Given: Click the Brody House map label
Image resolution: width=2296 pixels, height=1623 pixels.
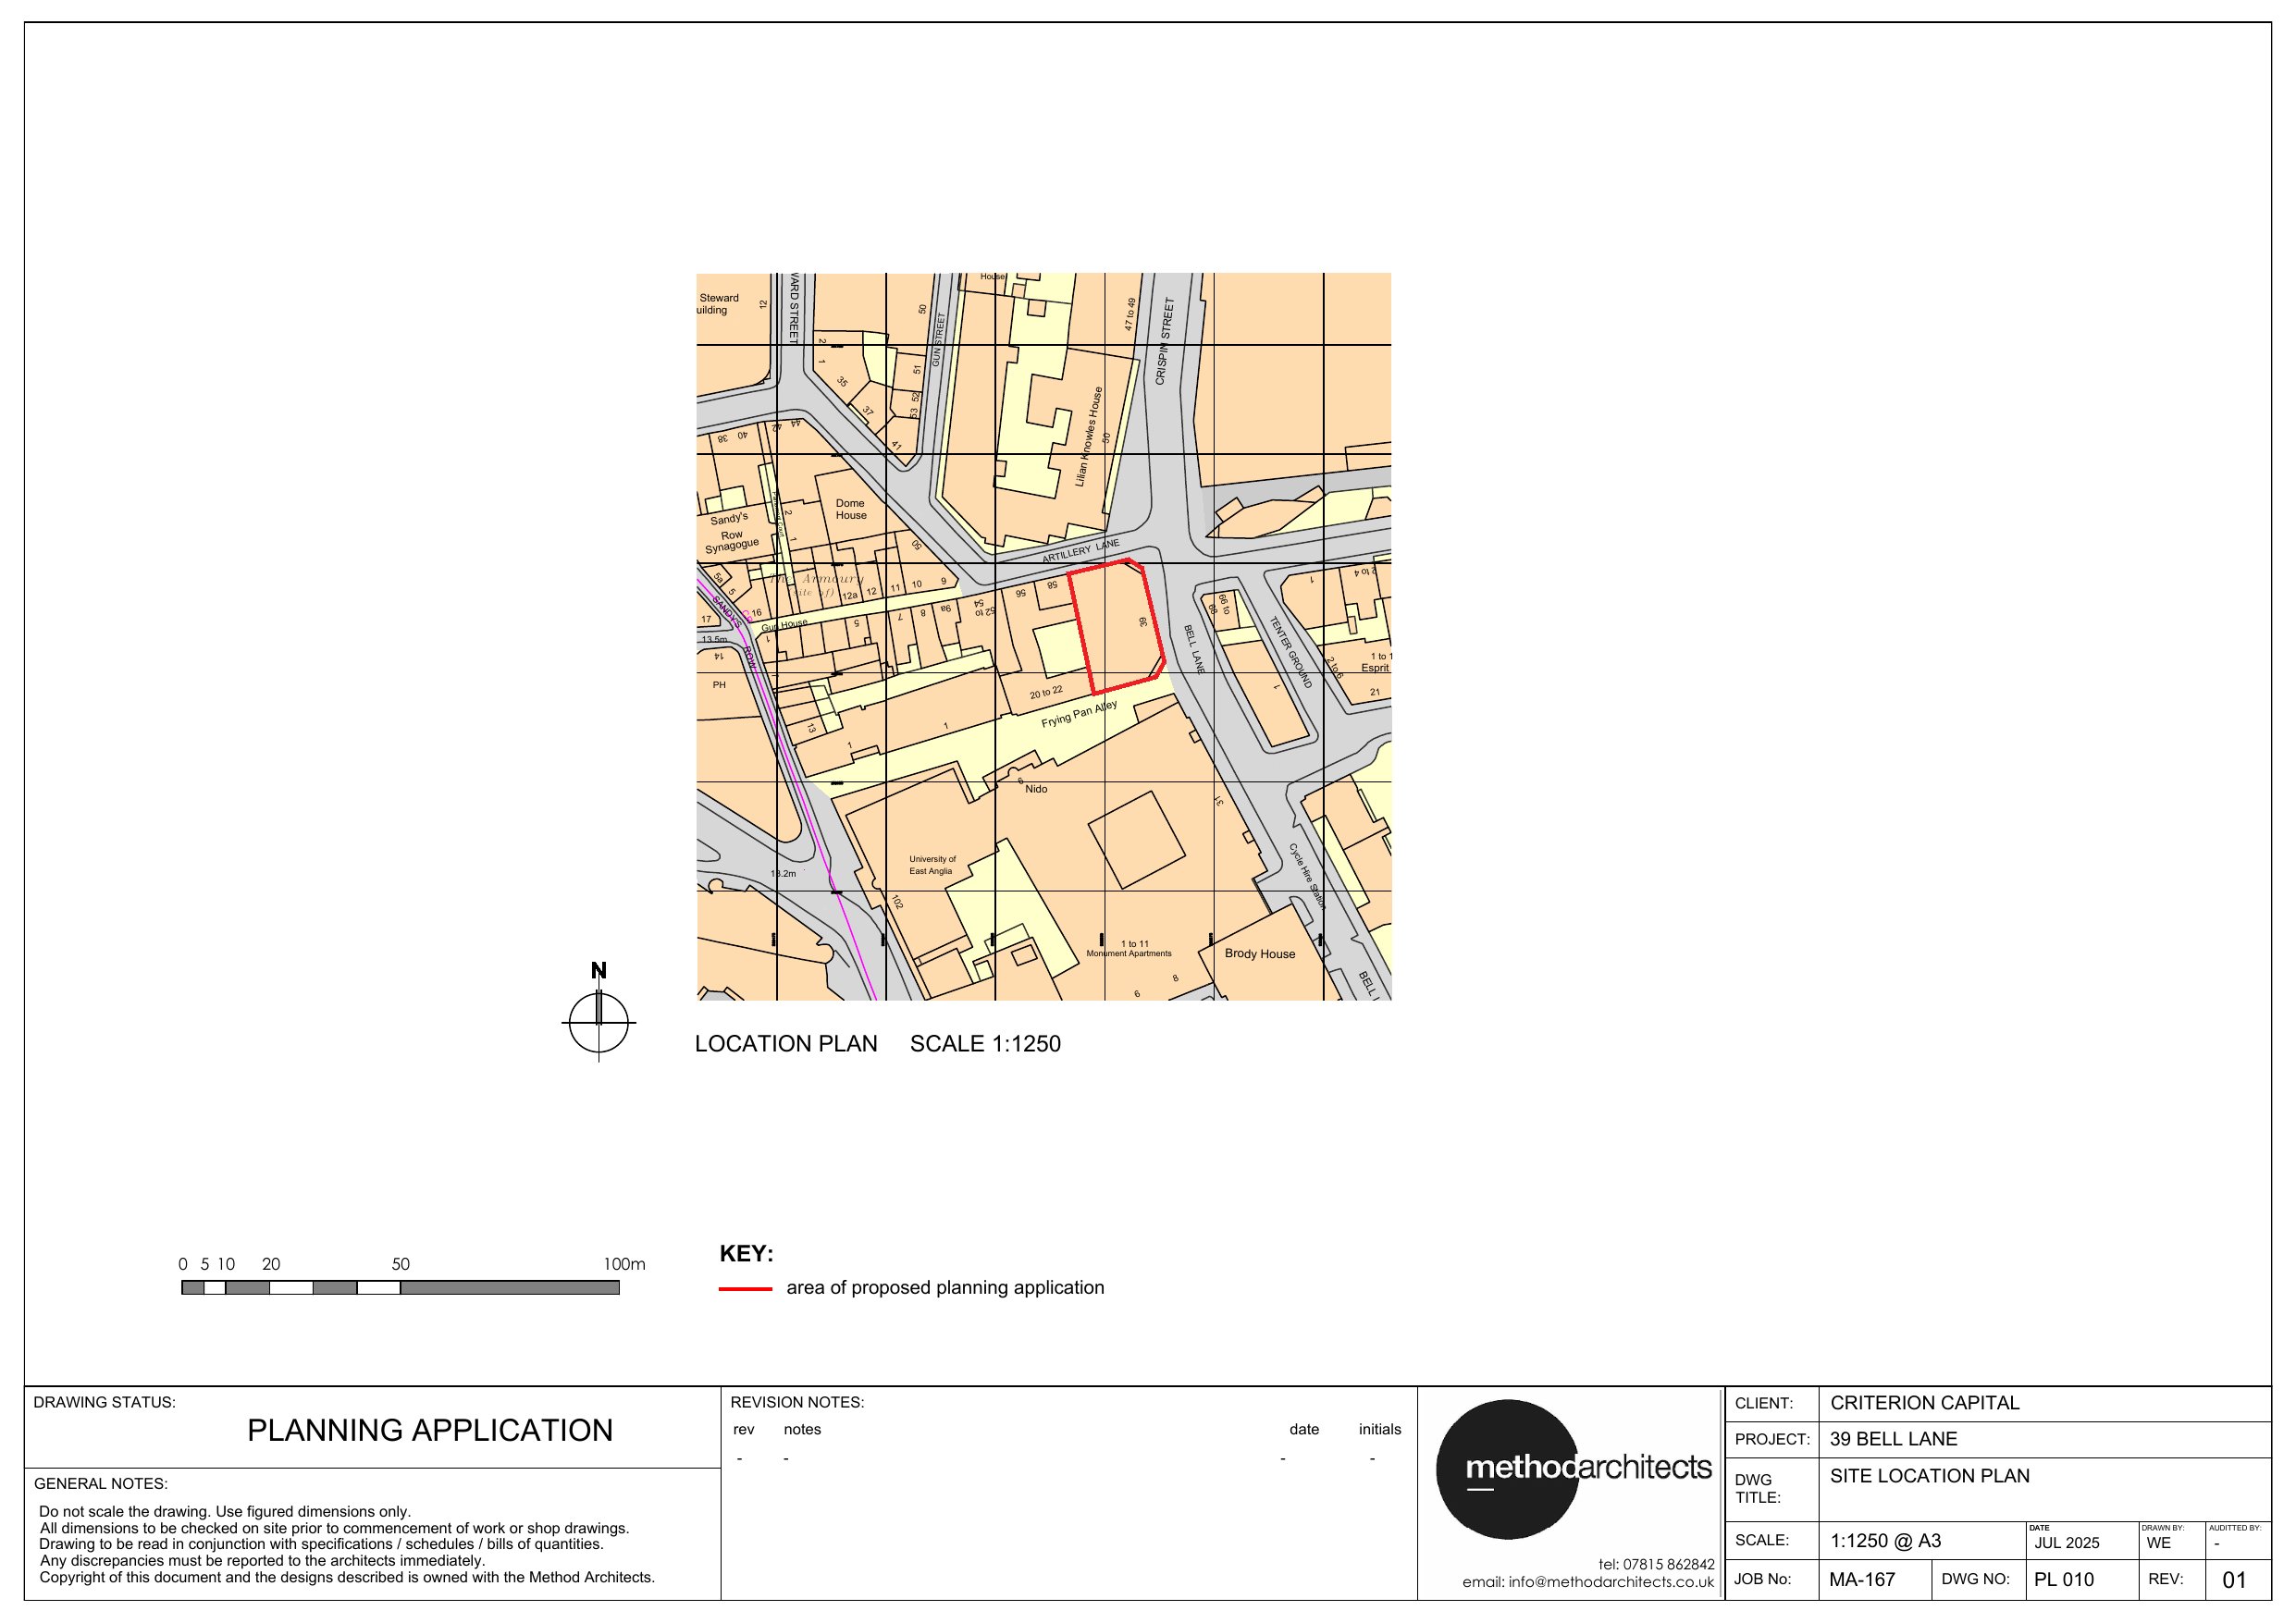Looking at the screenshot, I should pyautogui.click(x=1259, y=953).
